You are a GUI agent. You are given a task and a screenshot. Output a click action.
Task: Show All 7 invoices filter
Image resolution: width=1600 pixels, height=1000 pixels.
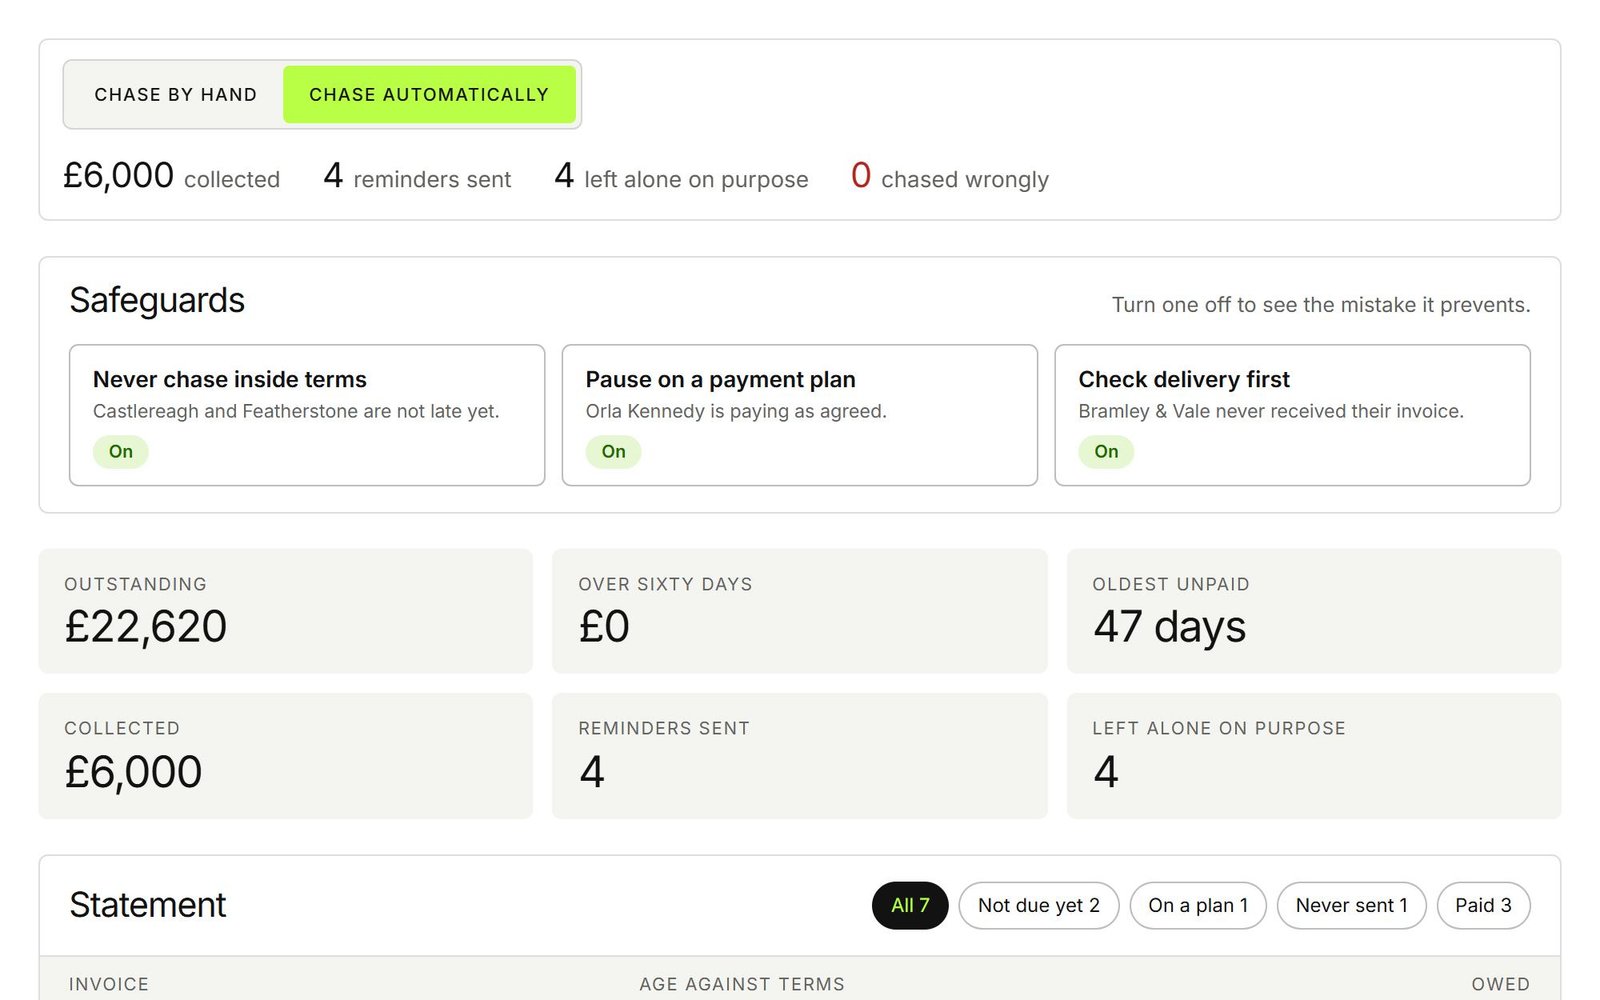tap(910, 905)
